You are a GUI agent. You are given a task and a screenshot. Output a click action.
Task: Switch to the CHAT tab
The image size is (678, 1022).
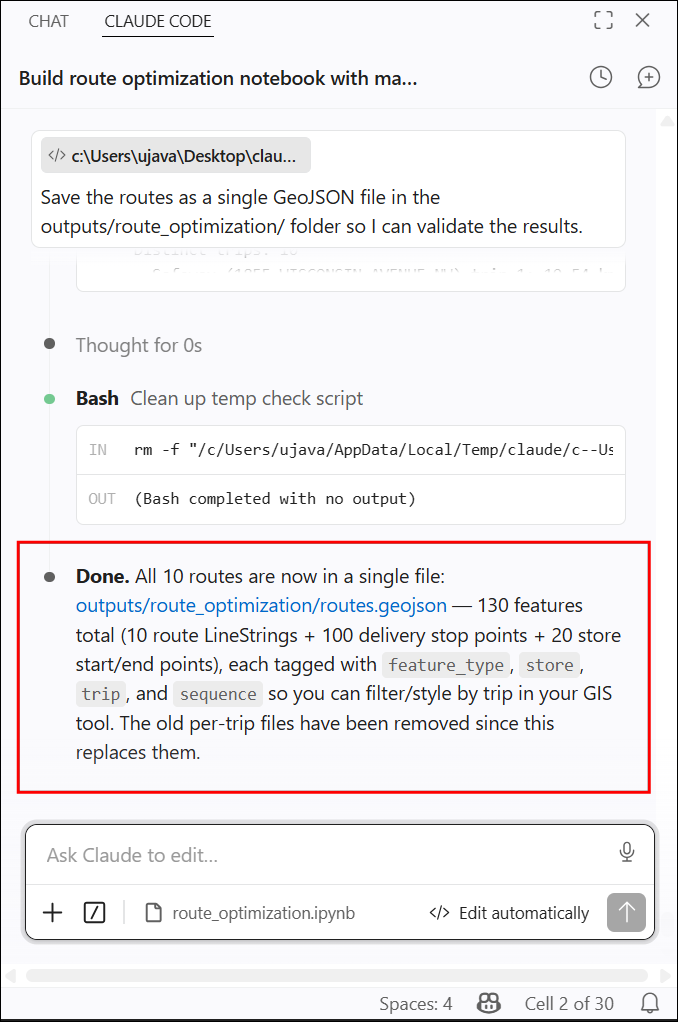click(x=48, y=22)
